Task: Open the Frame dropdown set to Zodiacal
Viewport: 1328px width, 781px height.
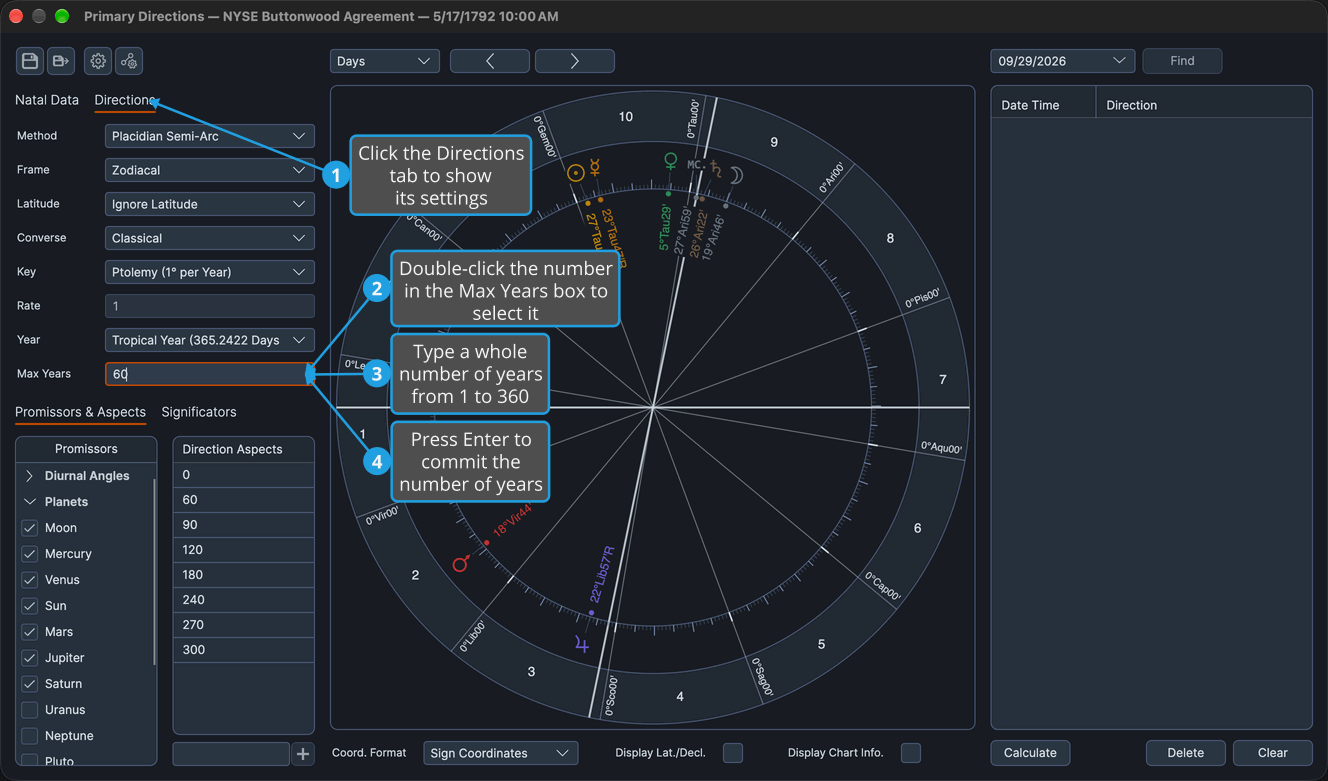Action: [210, 170]
